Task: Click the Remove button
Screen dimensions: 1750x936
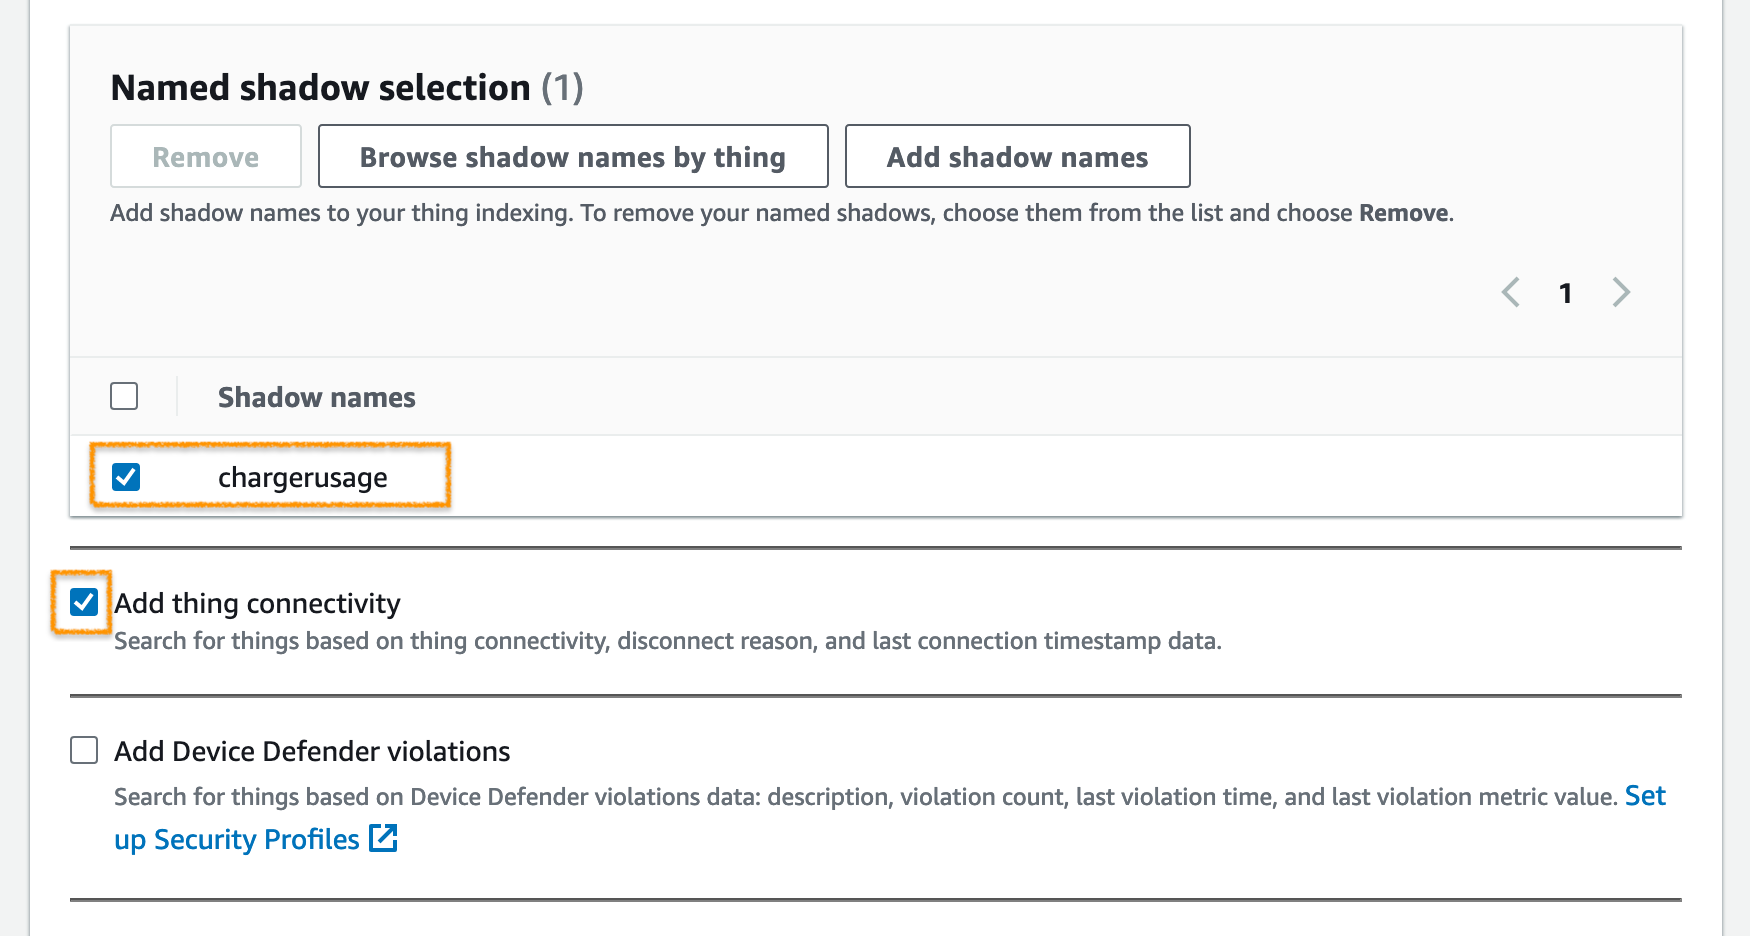Action: (205, 157)
